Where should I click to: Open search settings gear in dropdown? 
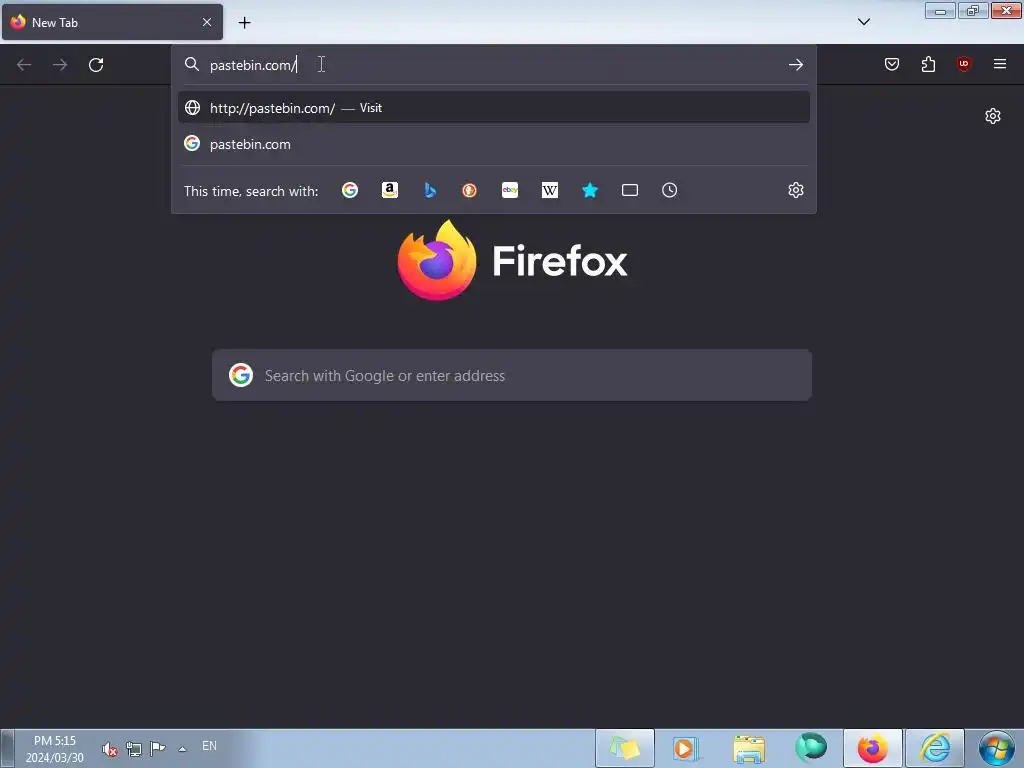pos(795,190)
